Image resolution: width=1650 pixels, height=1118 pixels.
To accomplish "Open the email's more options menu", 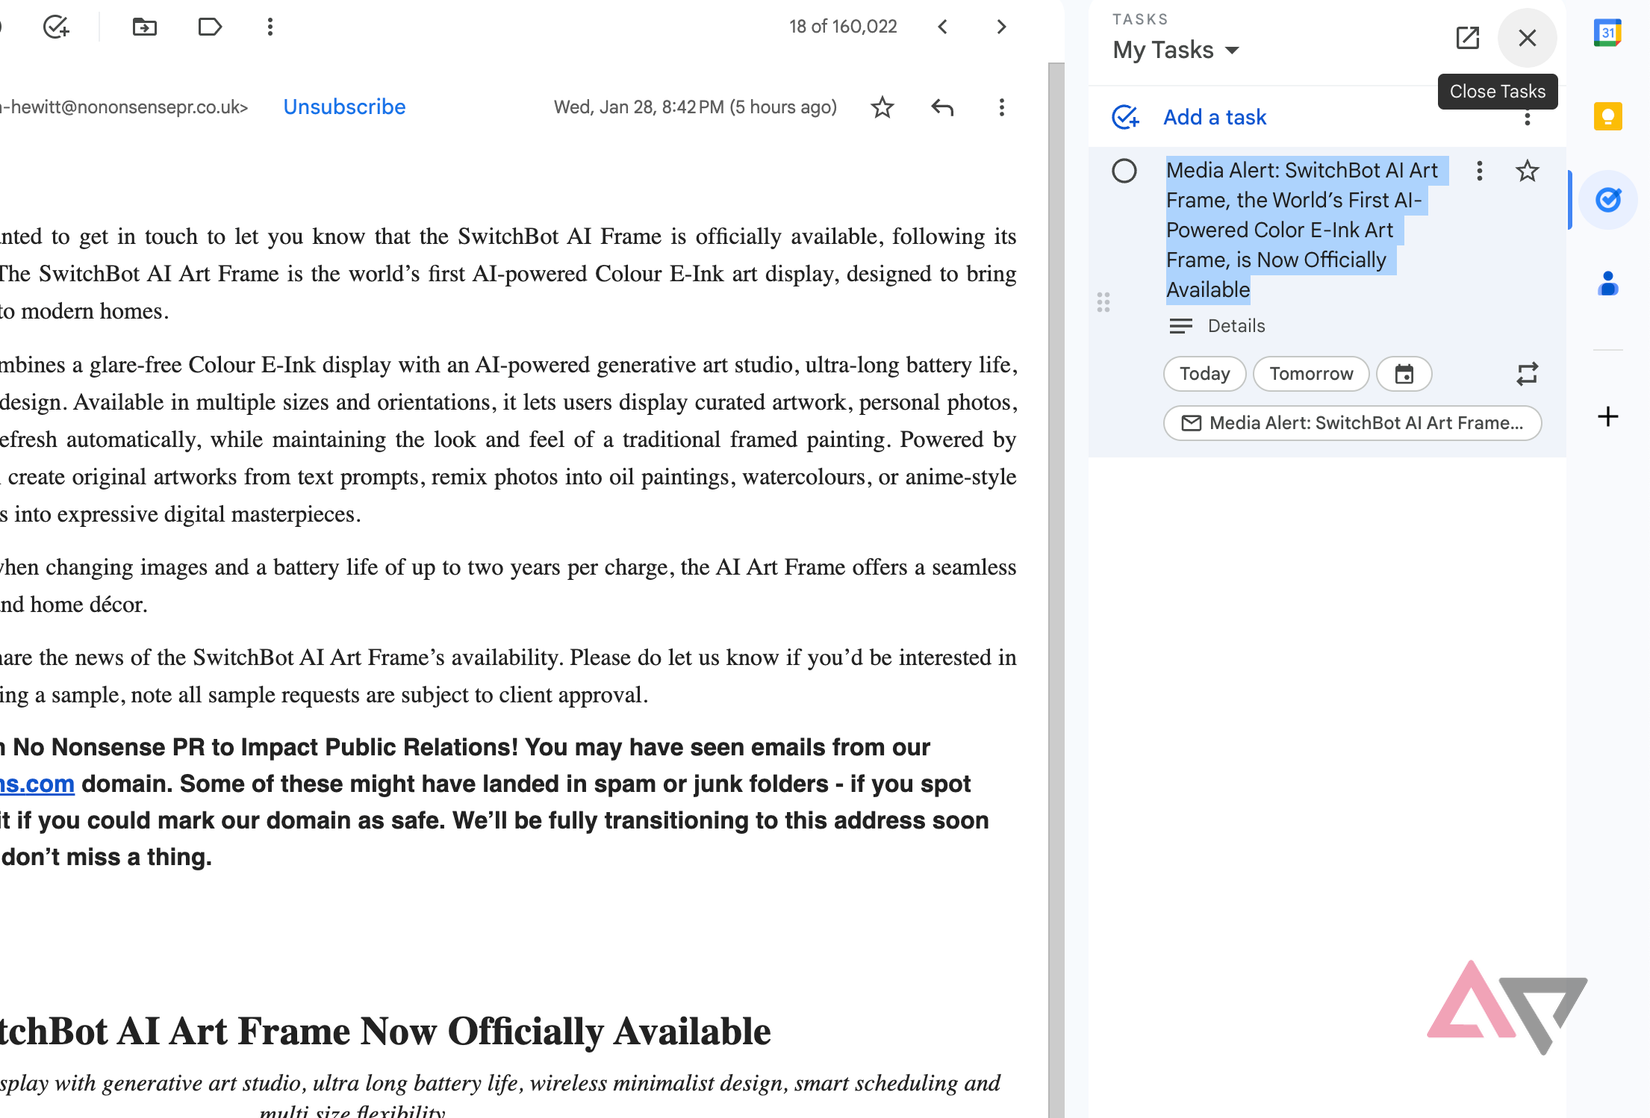I will pyautogui.click(x=1001, y=107).
